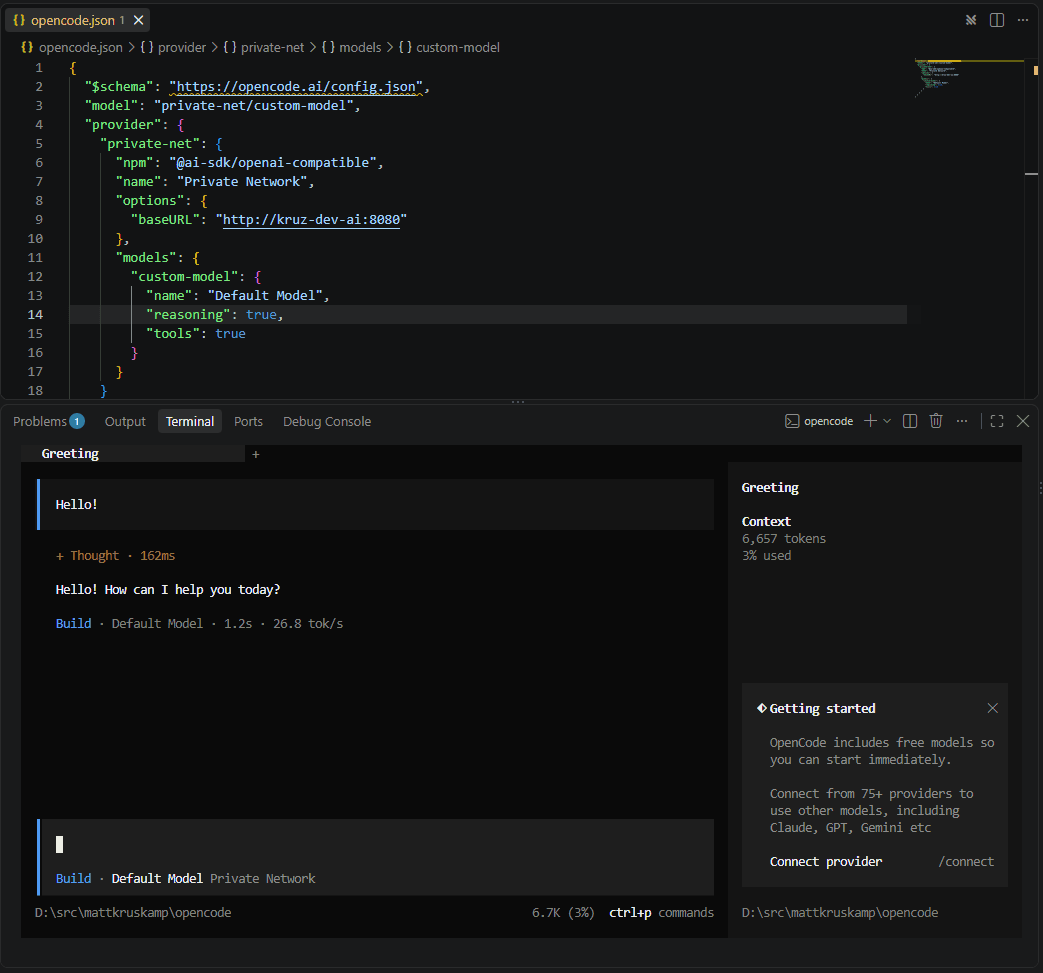Open the baseURL kruz-dev-ai:8080 link
The width and height of the screenshot is (1043, 973).
tap(311, 219)
